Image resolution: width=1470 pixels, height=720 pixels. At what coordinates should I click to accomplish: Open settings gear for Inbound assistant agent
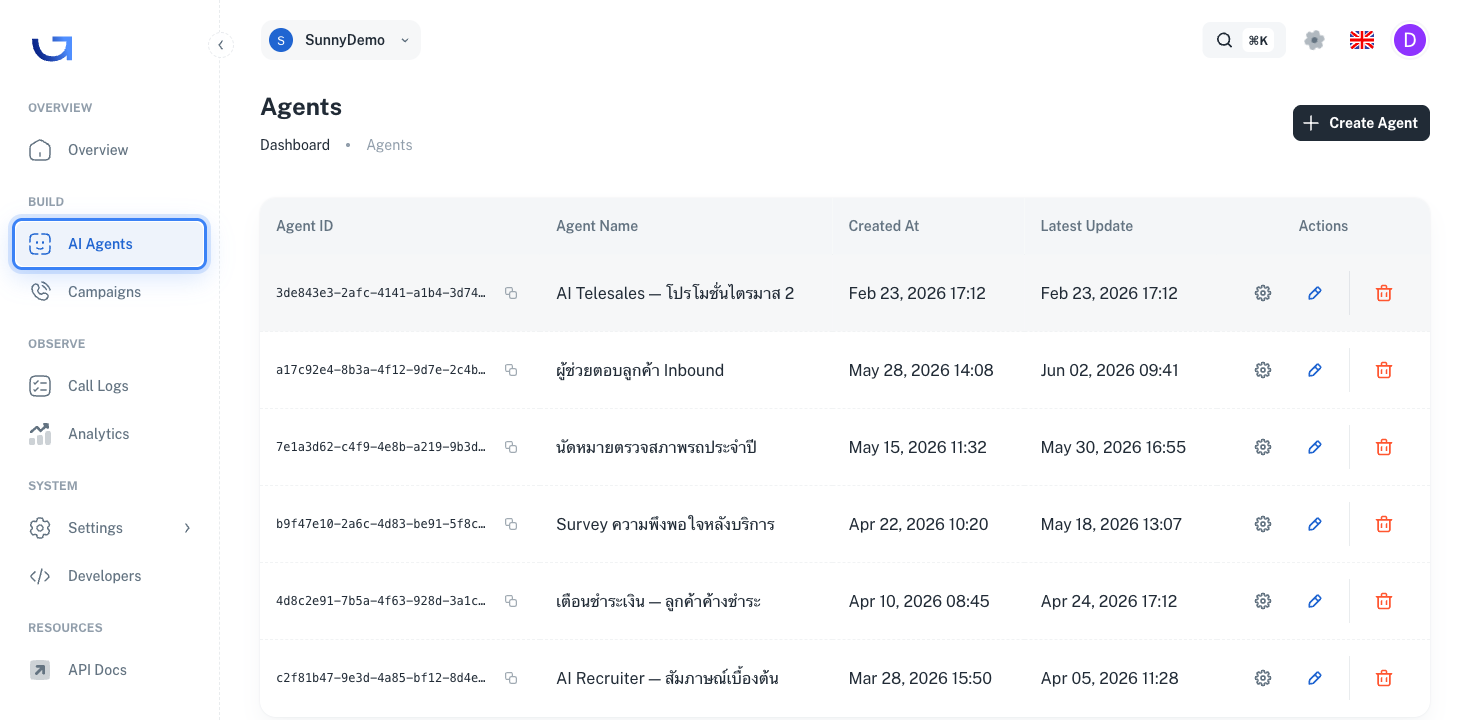[x=1263, y=370]
